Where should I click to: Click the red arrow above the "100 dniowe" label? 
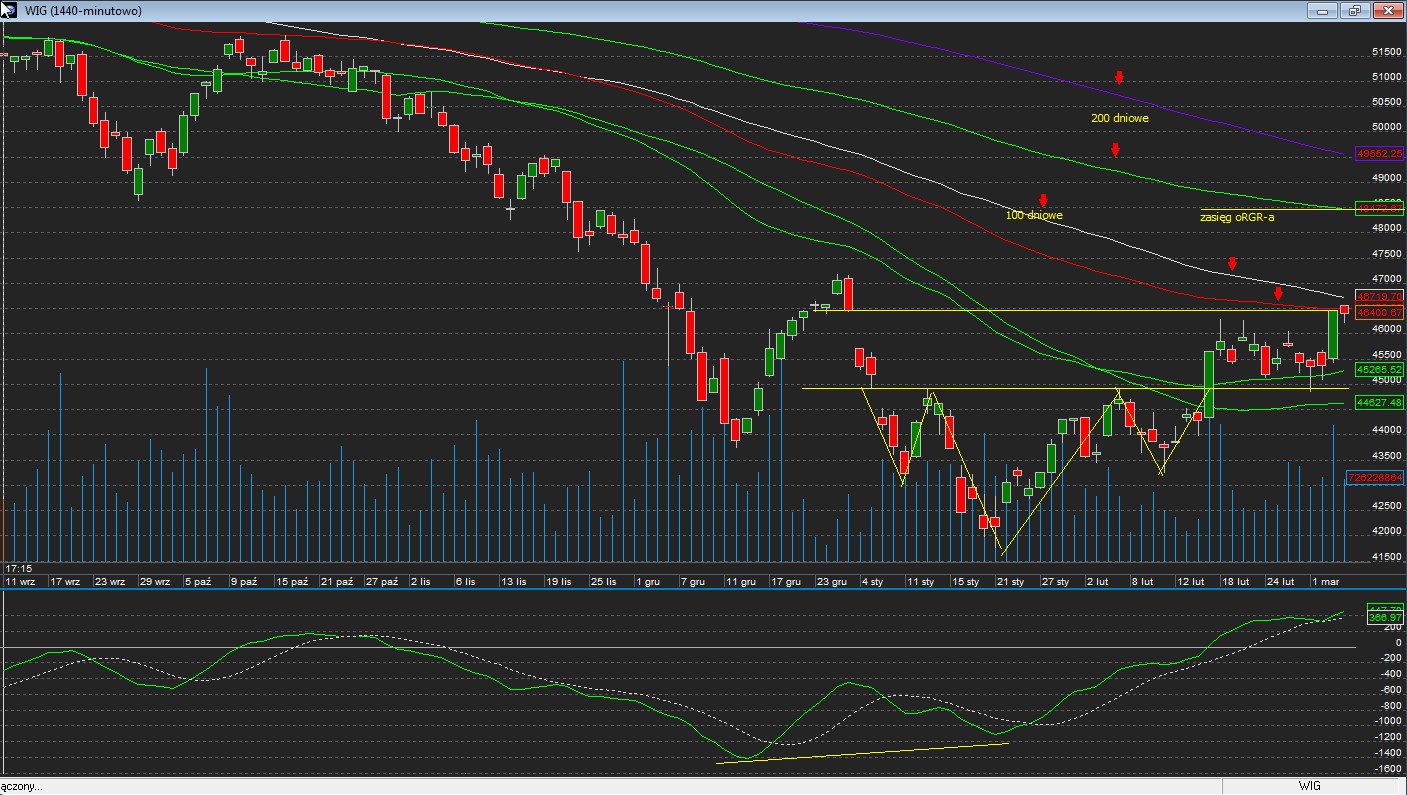tap(1042, 200)
